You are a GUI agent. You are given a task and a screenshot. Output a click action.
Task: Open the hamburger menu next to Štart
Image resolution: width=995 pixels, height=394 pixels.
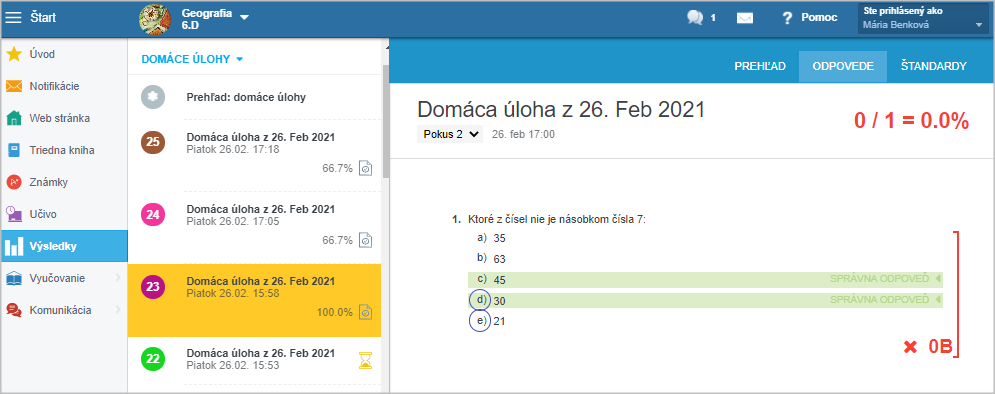click(x=13, y=17)
